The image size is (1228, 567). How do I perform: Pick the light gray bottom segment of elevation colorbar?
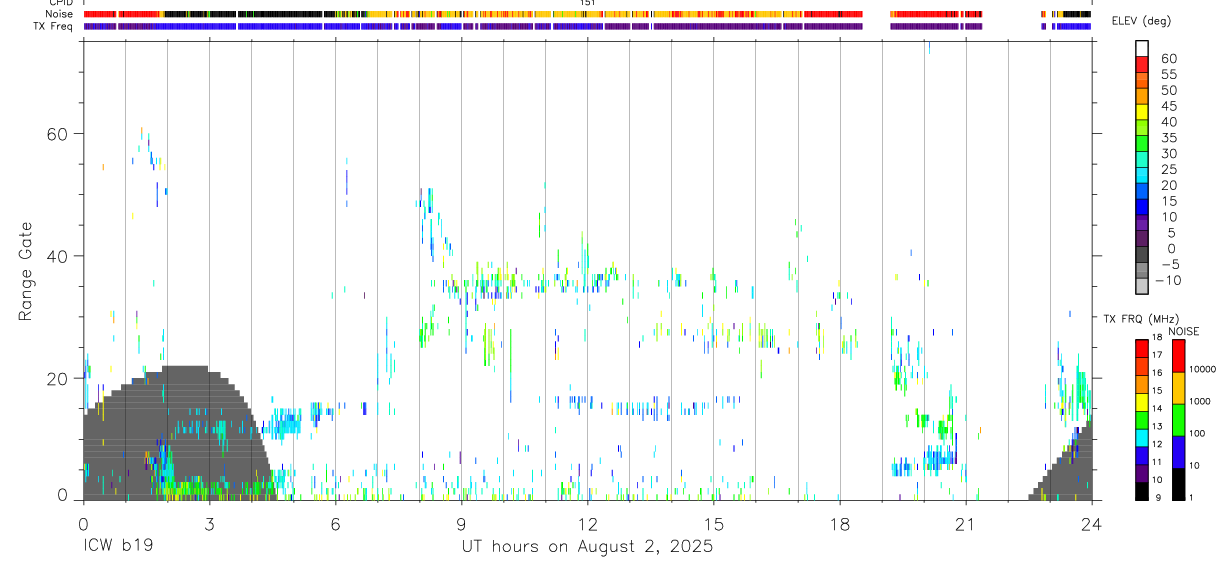[1142, 286]
